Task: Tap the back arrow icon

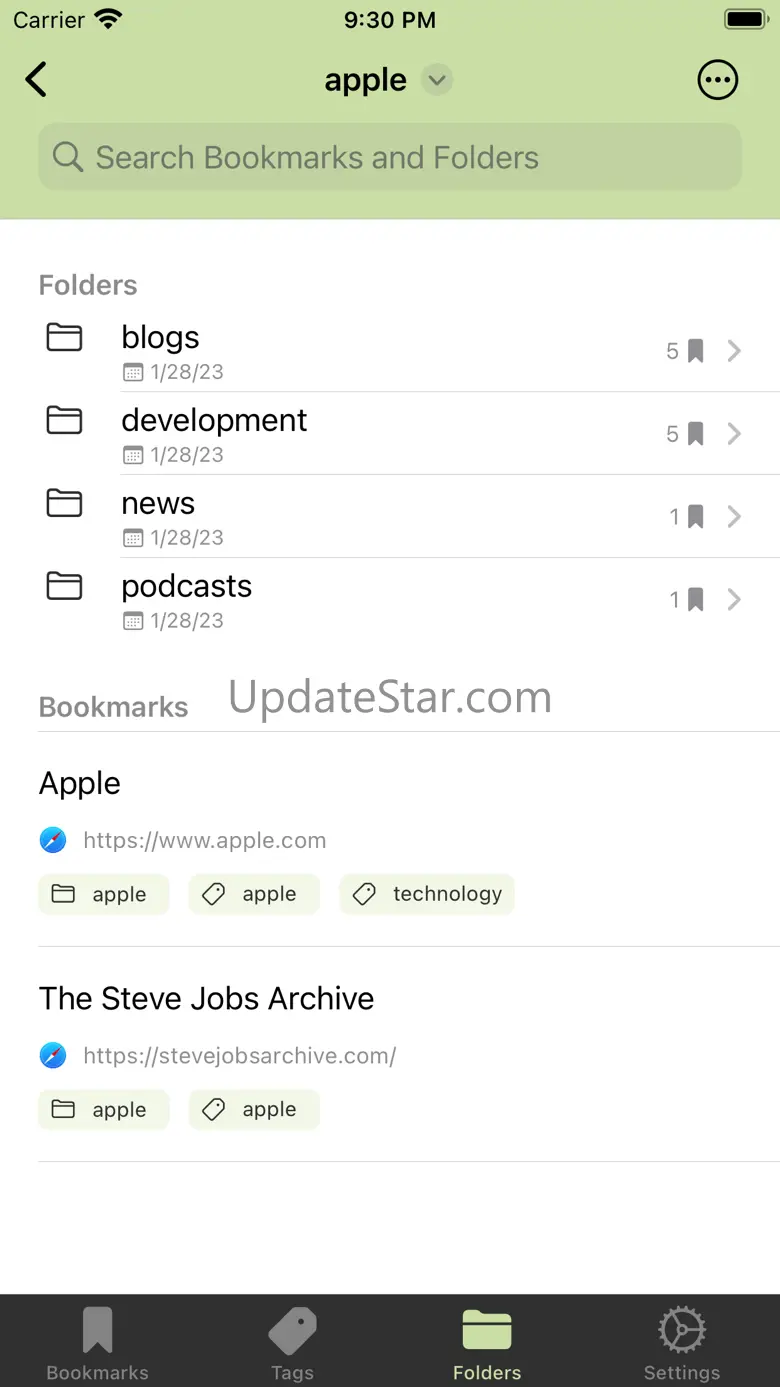Action: 36,80
